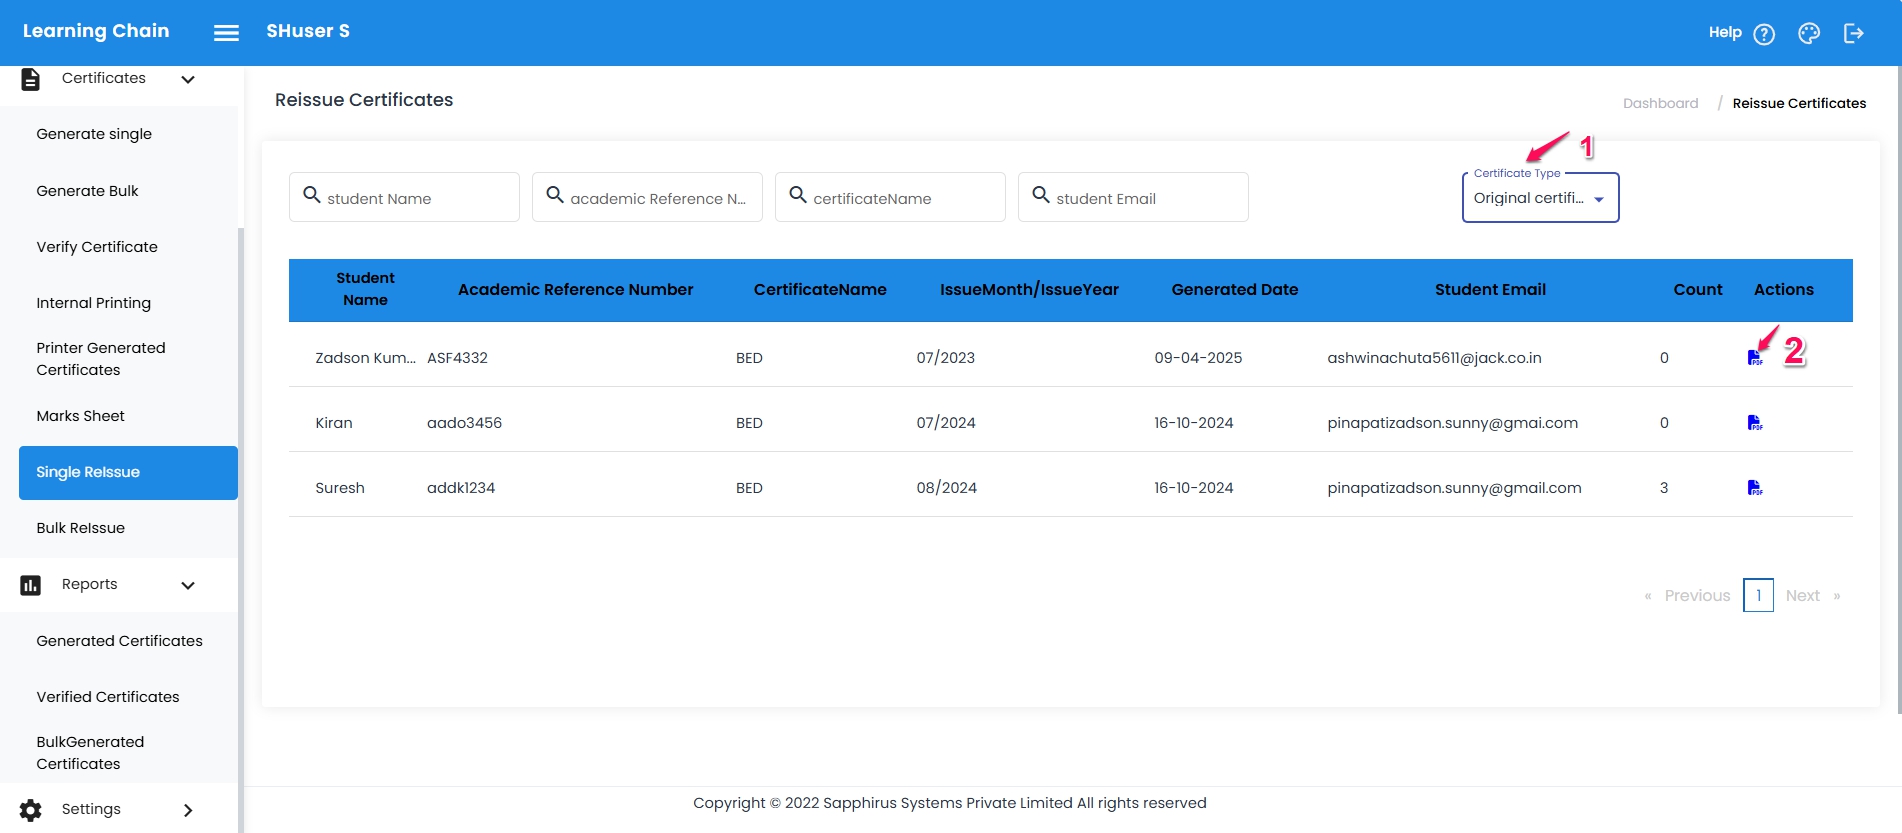
Task: Click the Settings gear icon in sidebar
Action: click(31, 810)
